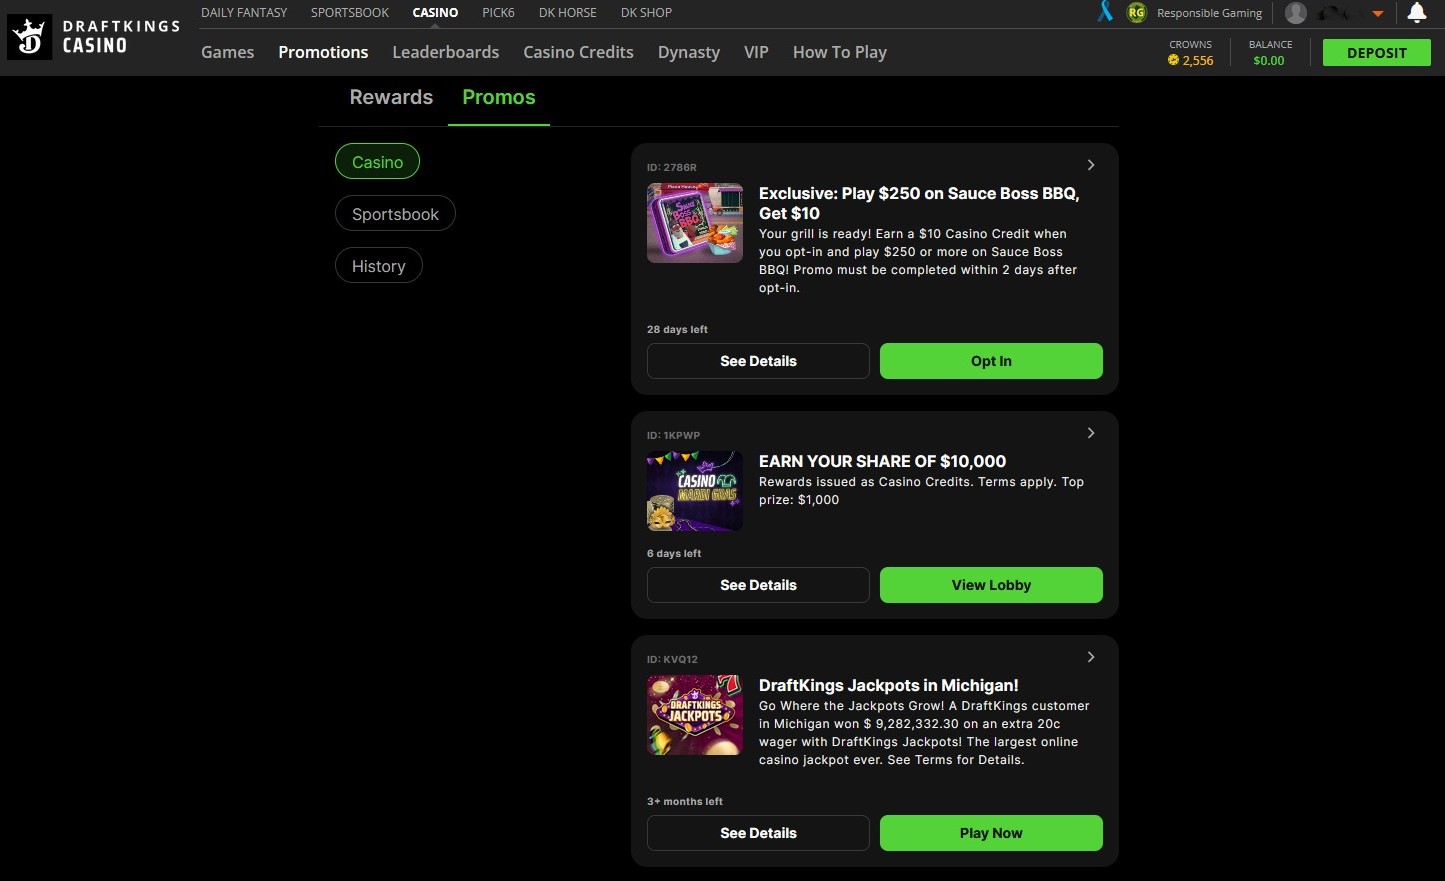
Task: Open the DraftKings Casino home logo
Action: click(93, 36)
